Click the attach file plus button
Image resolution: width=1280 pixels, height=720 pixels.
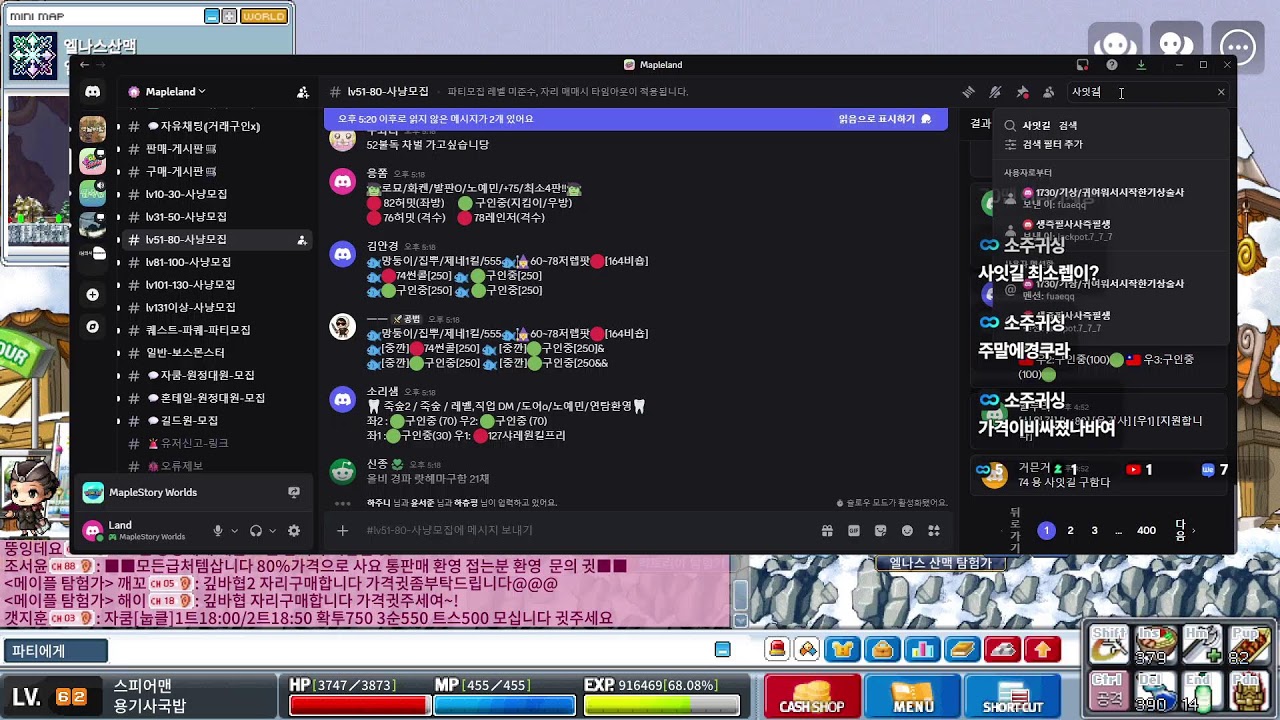coord(342,531)
